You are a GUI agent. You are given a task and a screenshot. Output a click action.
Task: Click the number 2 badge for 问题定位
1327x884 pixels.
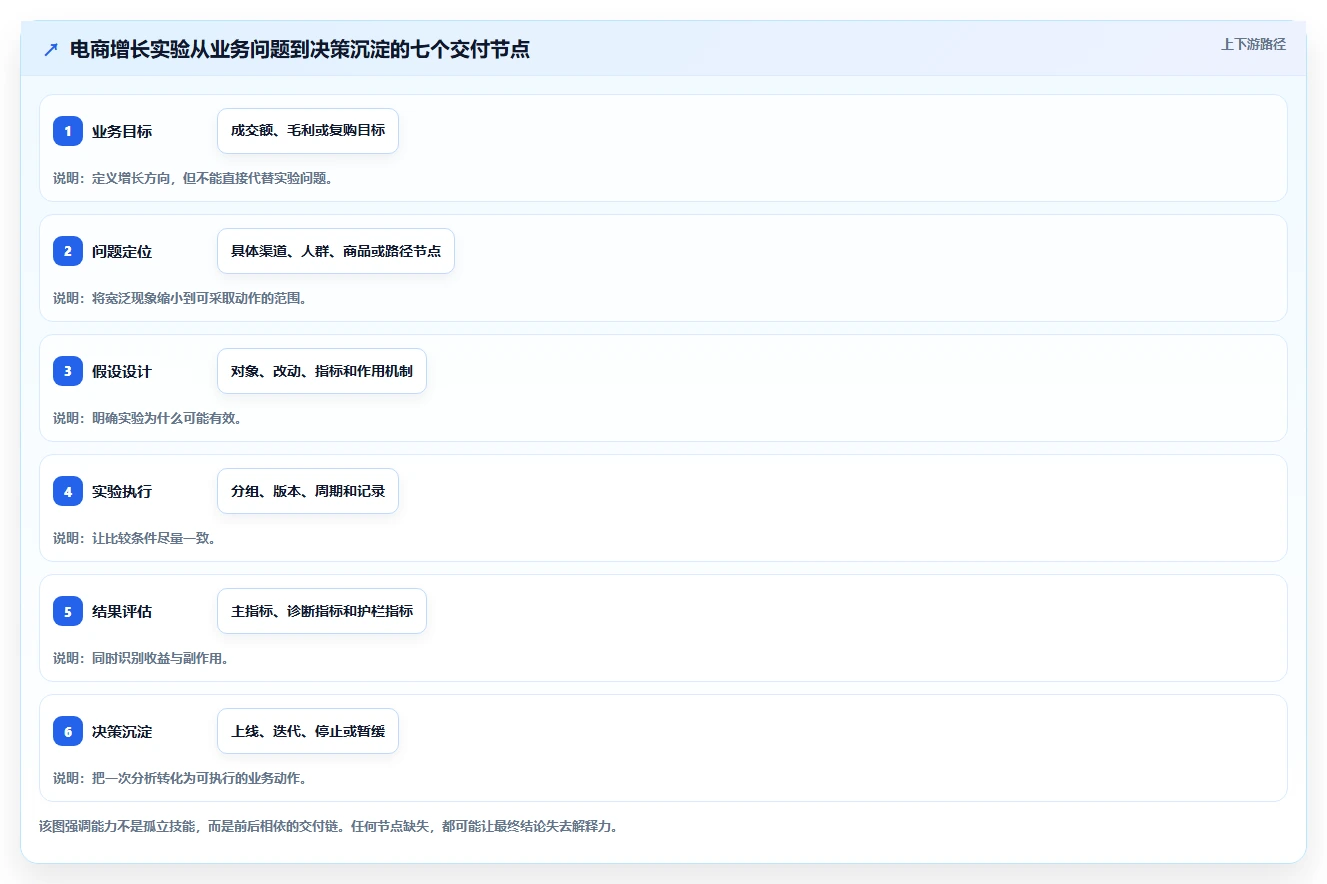coord(68,251)
